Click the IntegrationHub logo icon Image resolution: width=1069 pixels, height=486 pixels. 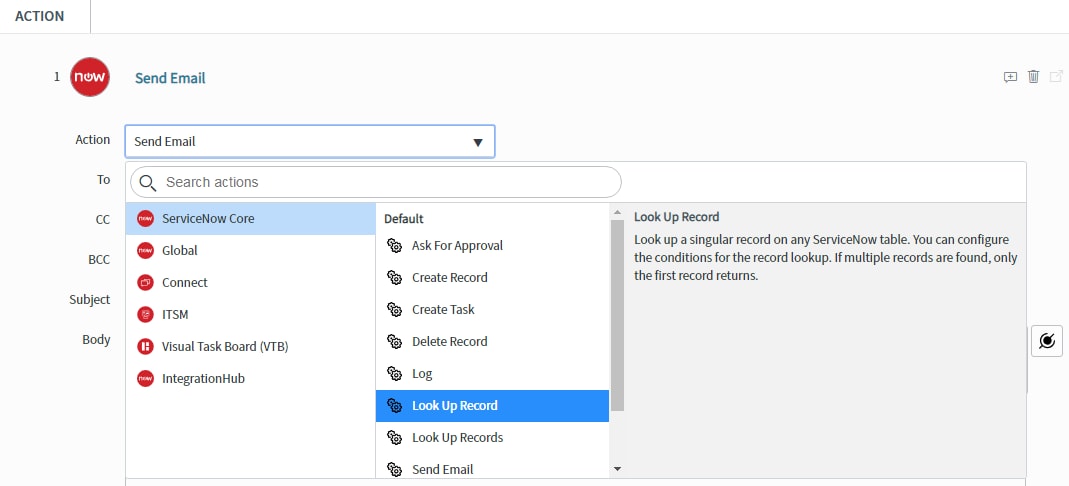coord(145,378)
